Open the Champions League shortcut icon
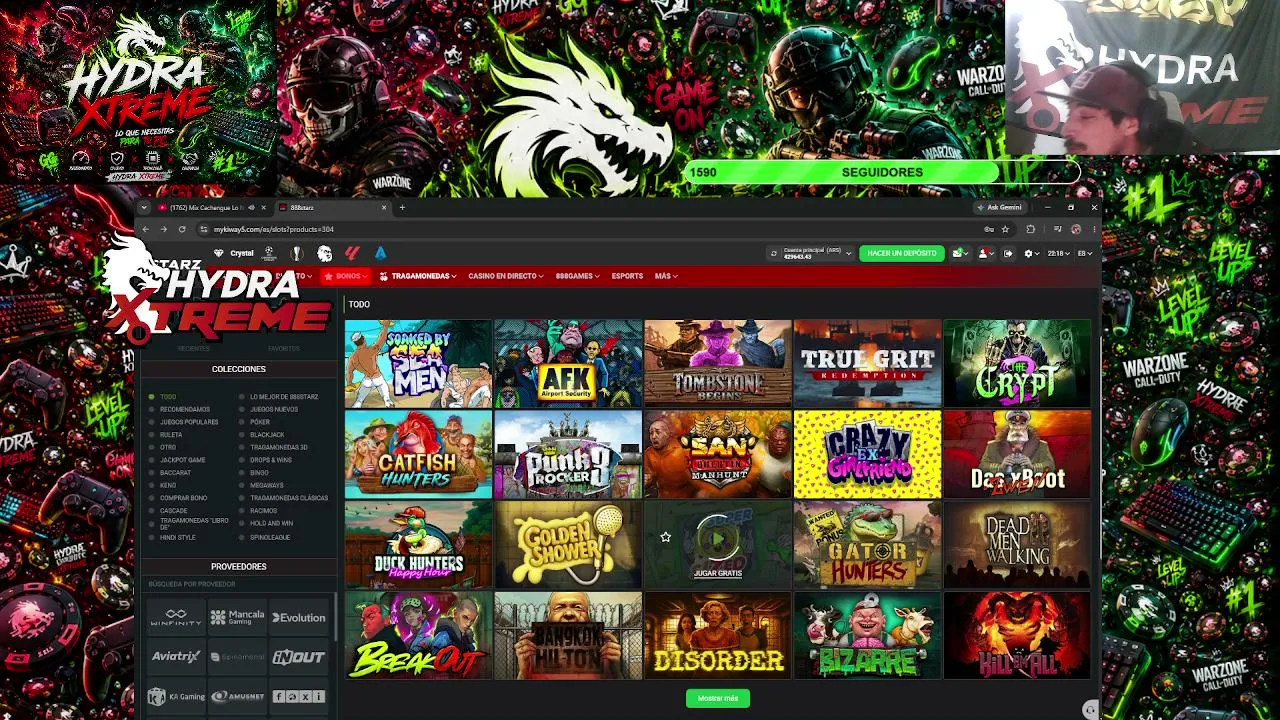The image size is (1280, 720). [268, 253]
